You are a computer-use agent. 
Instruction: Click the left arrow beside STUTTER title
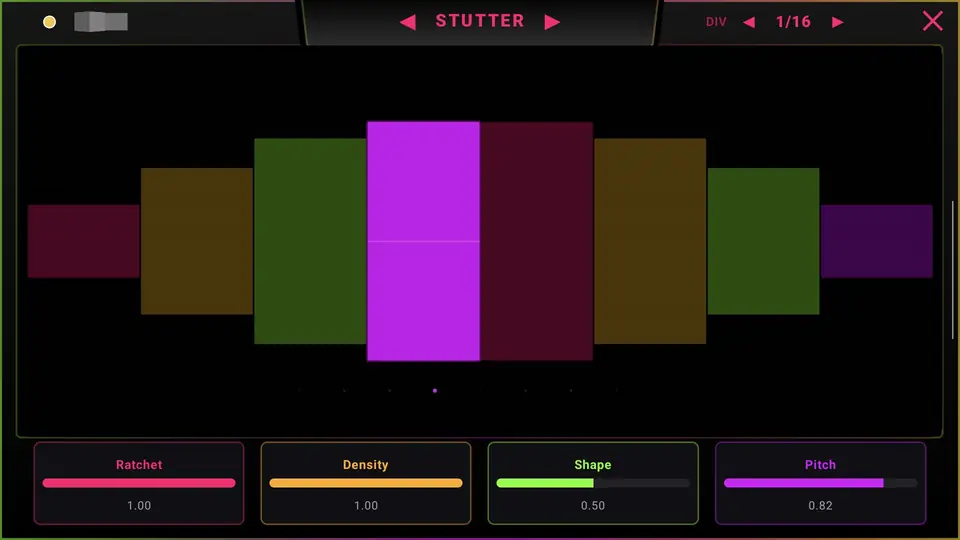coord(408,22)
